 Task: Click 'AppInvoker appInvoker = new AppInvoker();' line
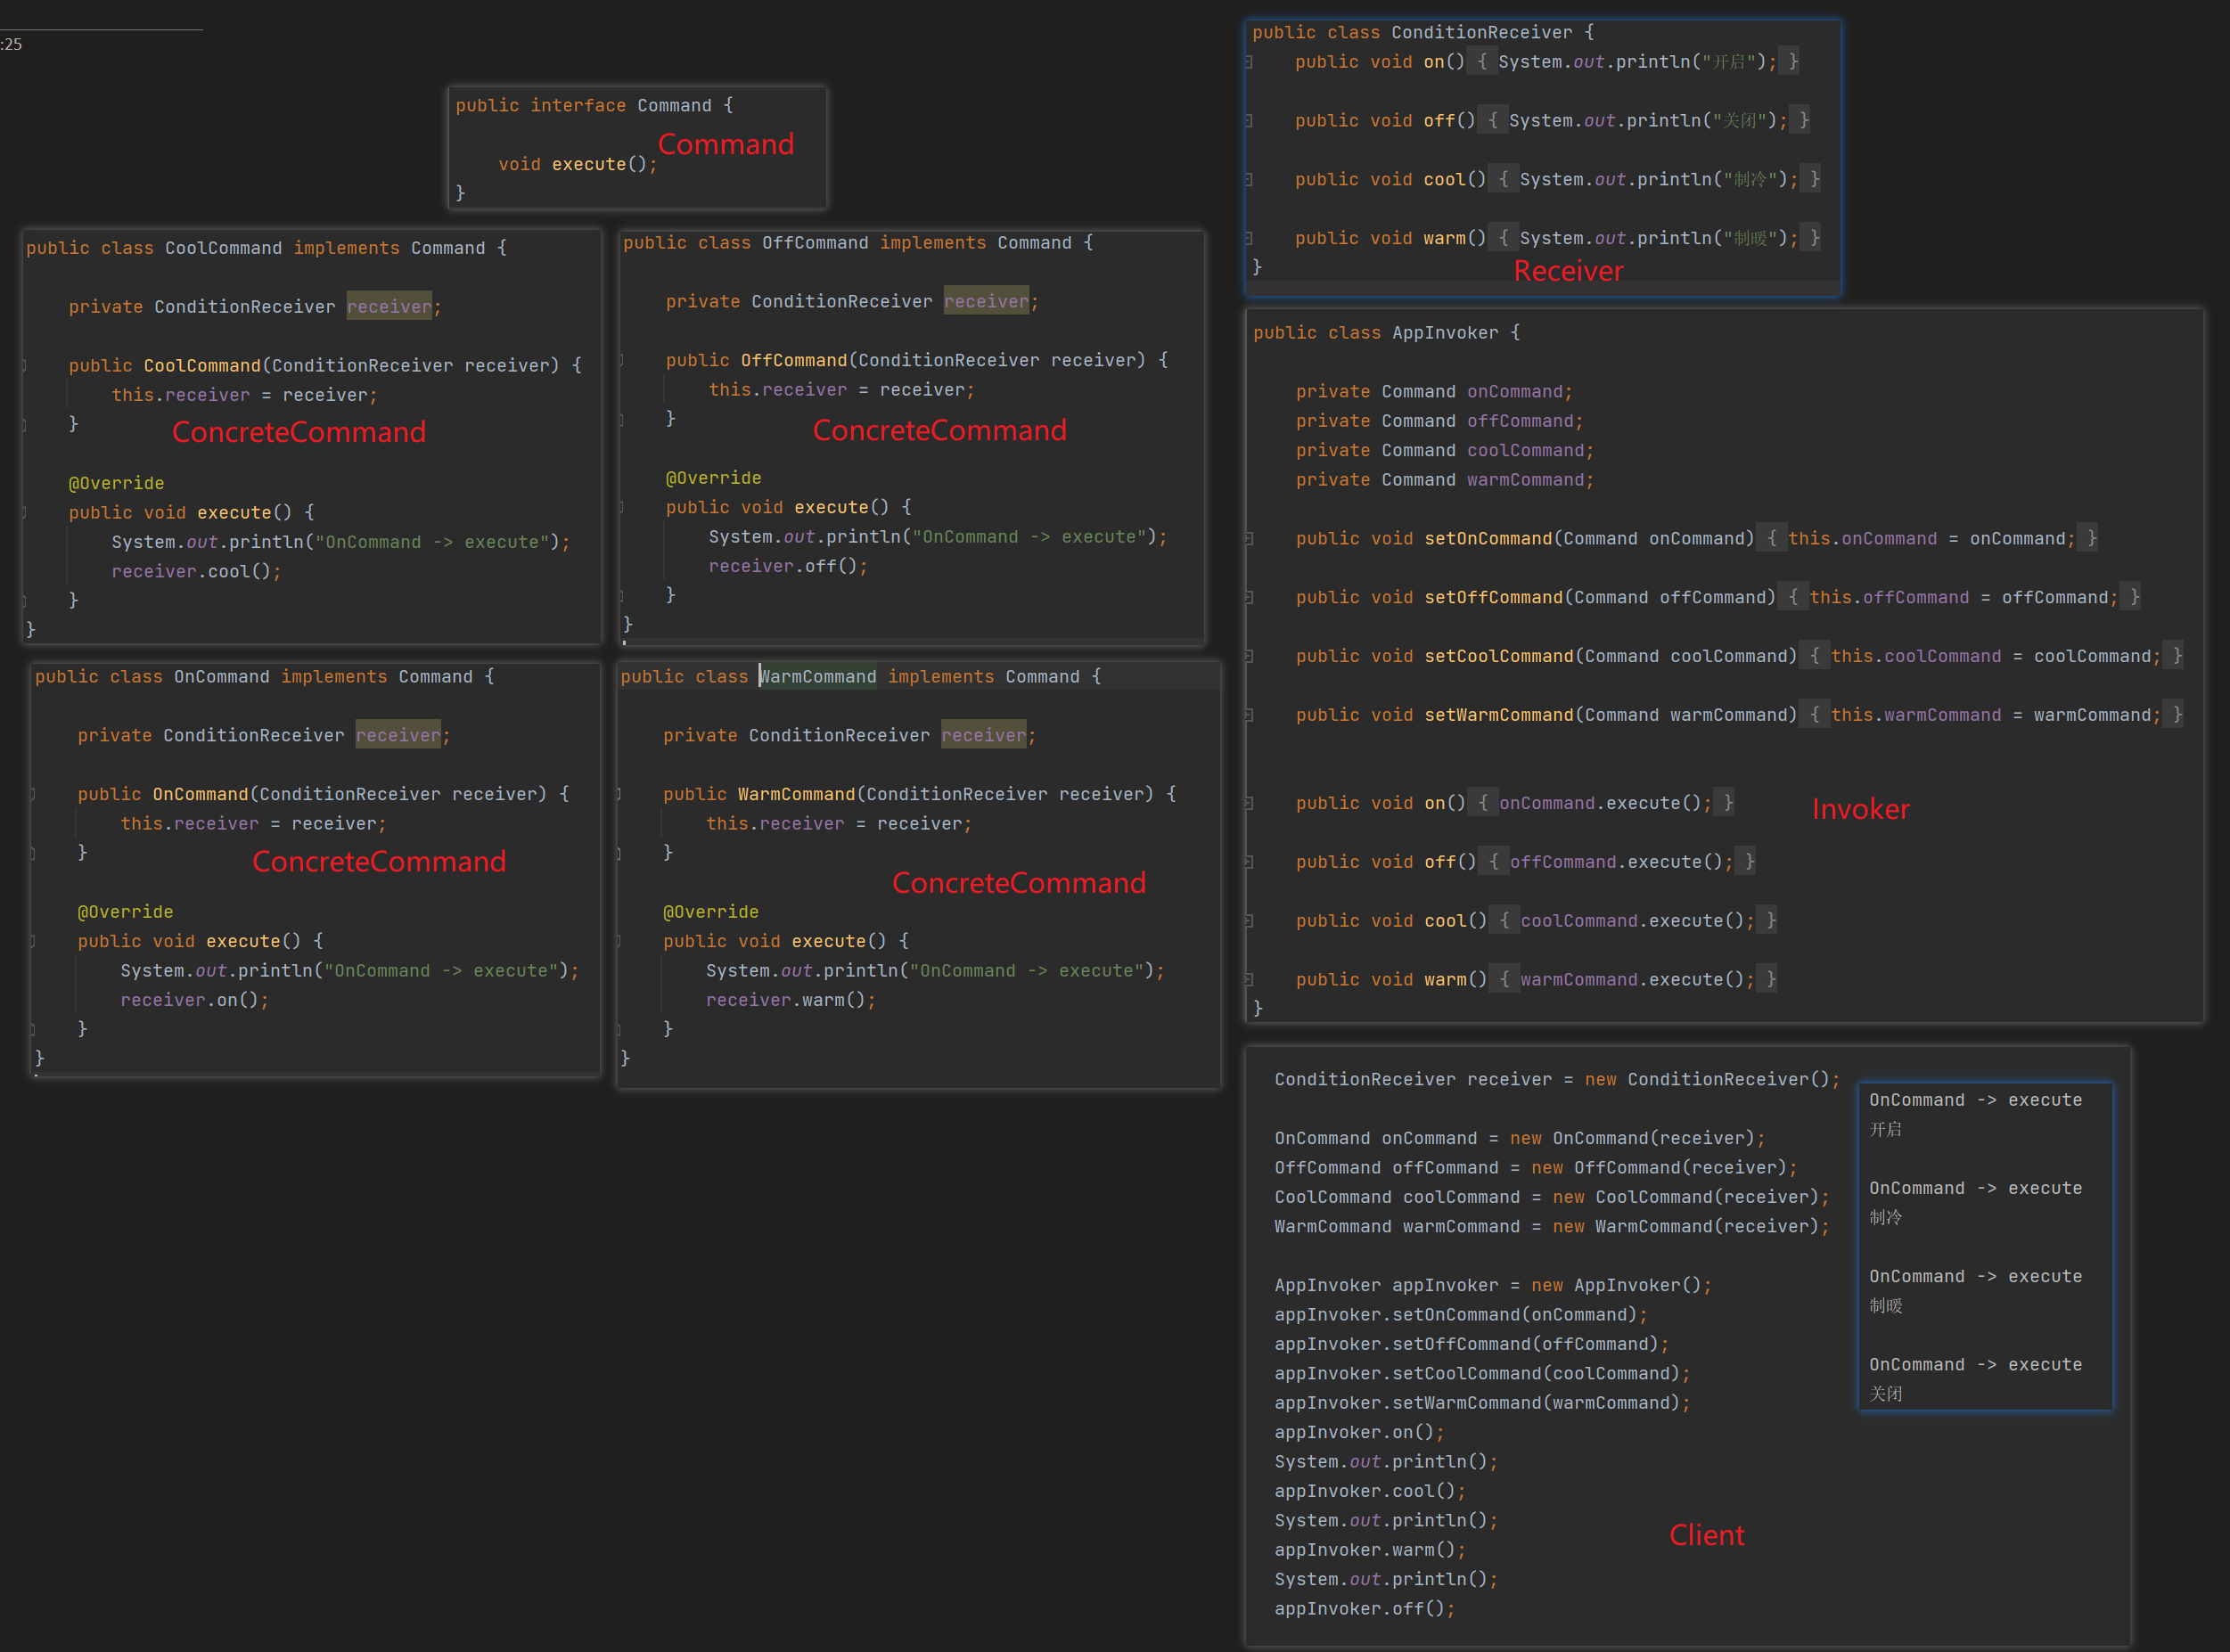pos(1493,1286)
